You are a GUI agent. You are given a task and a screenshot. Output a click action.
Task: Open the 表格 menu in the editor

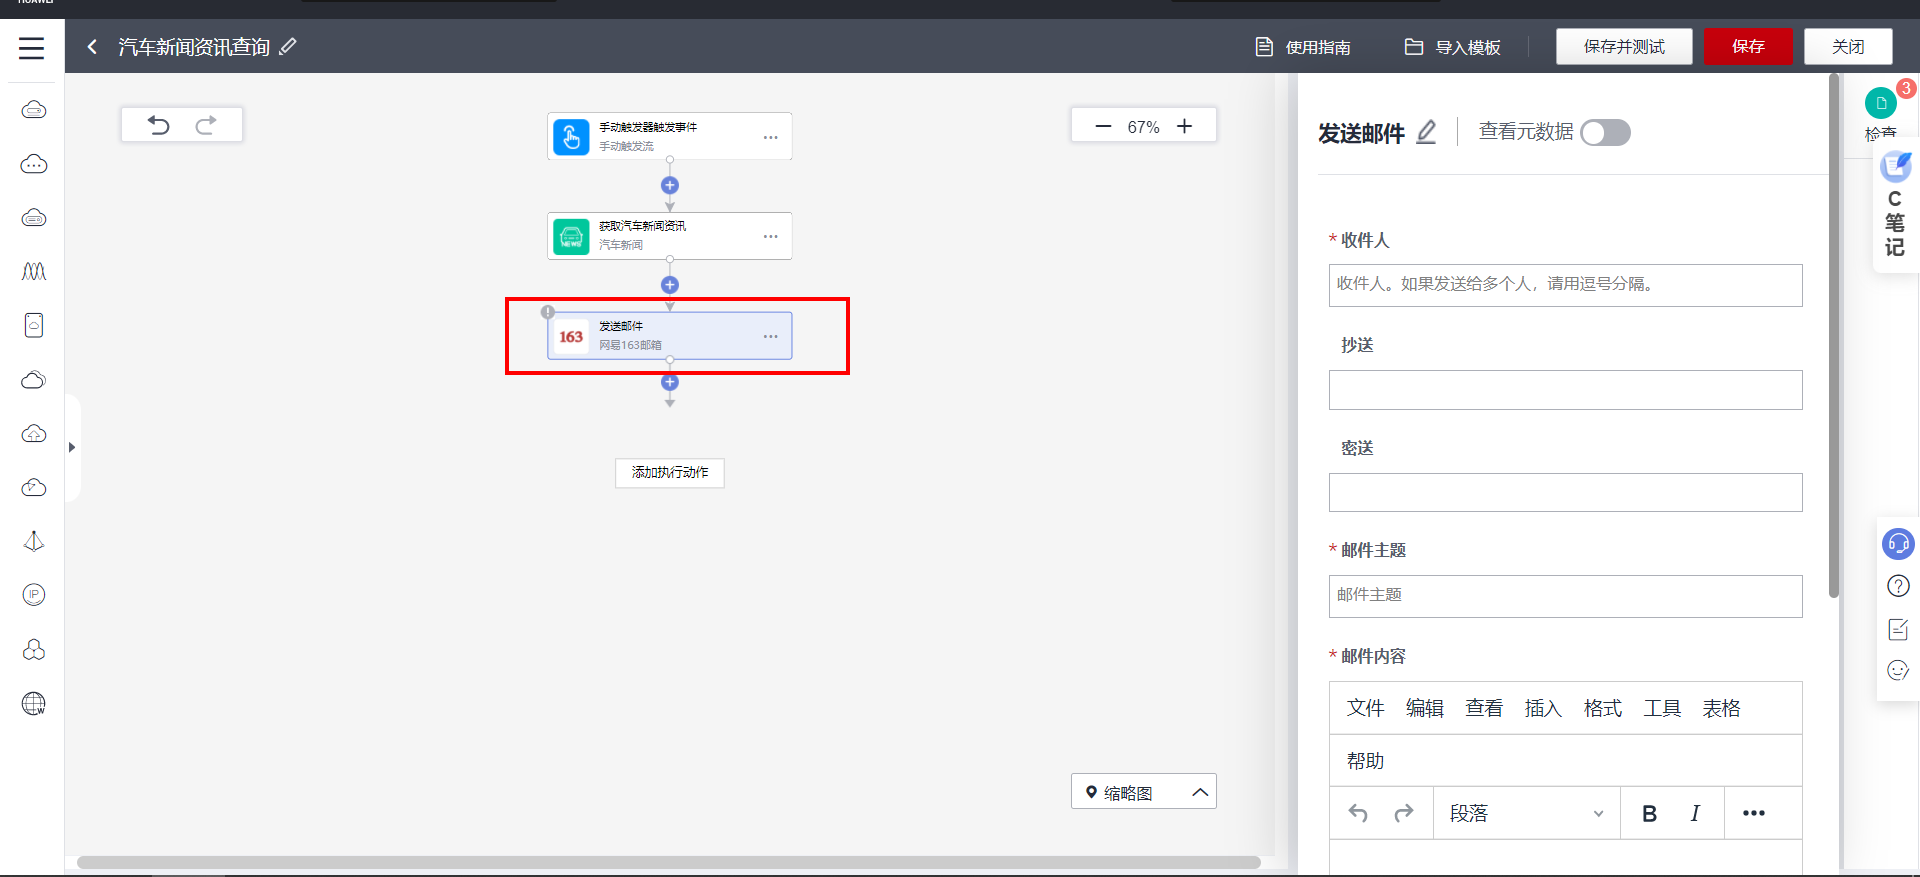[x=1722, y=708]
